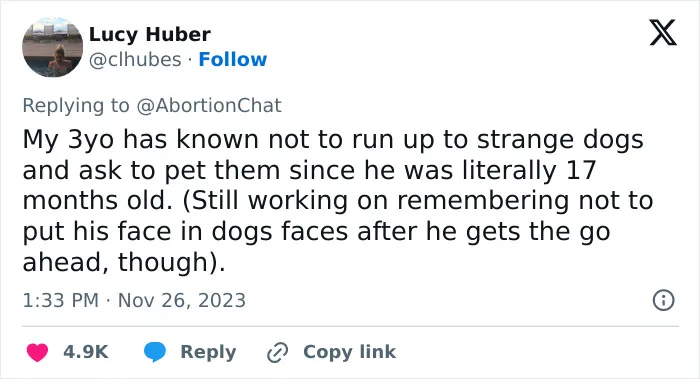
Task: Open the circled info icon
Action: [663, 300]
